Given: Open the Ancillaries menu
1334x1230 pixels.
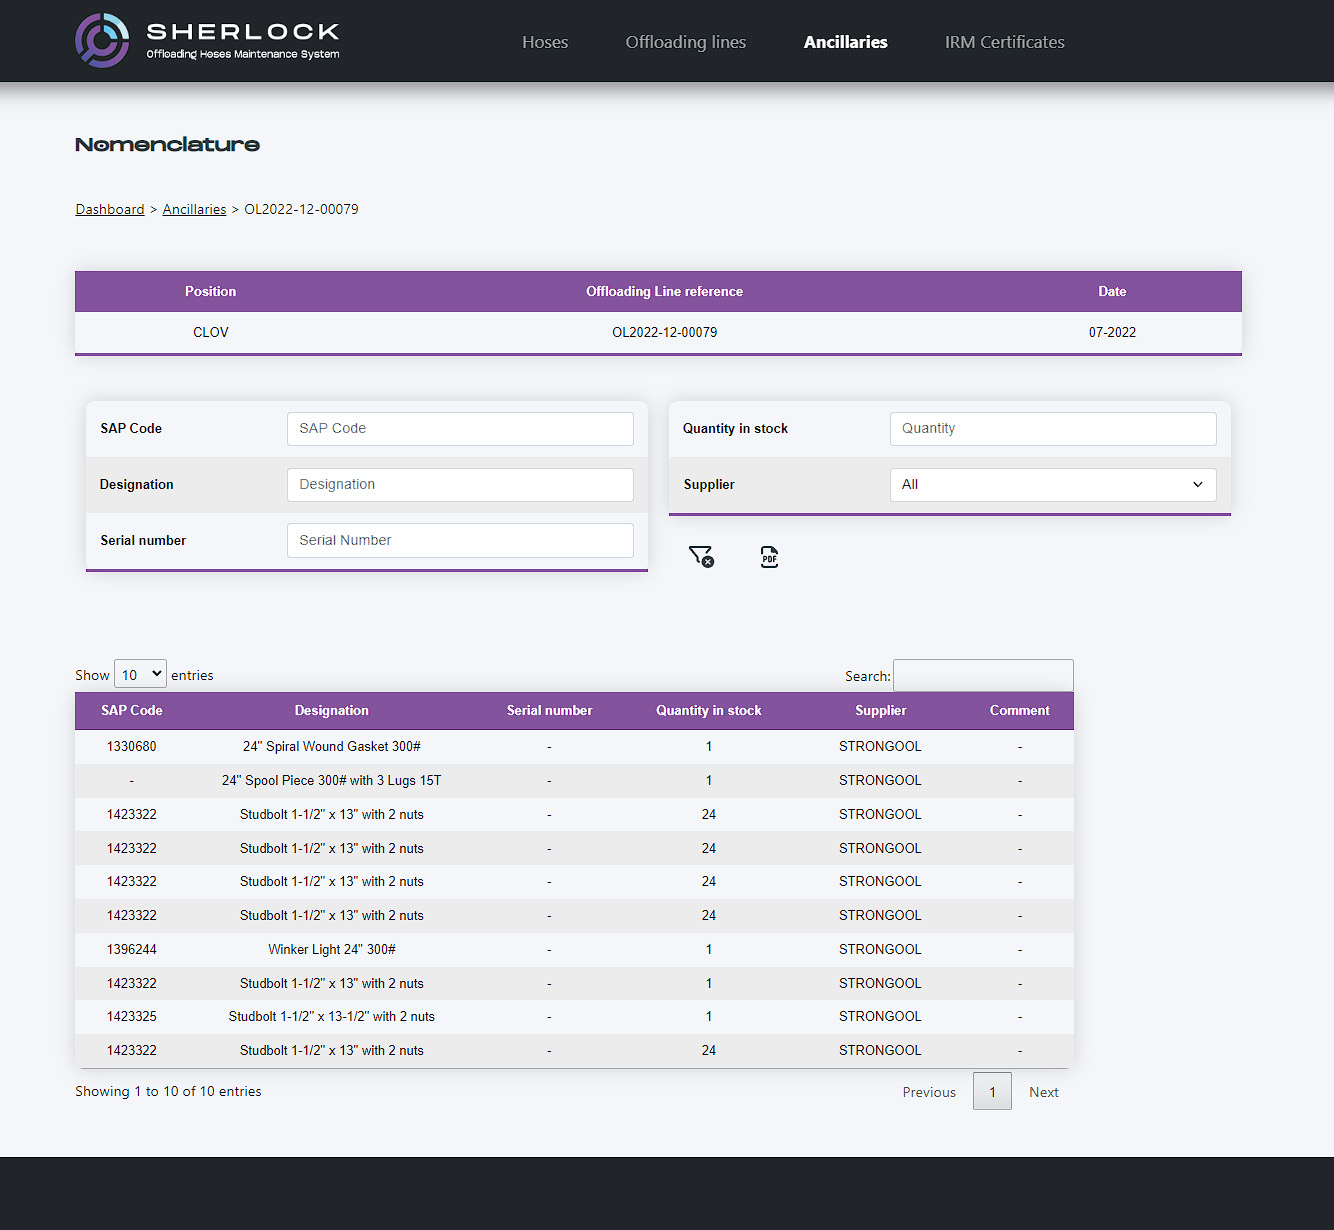Looking at the screenshot, I should point(846,42).
